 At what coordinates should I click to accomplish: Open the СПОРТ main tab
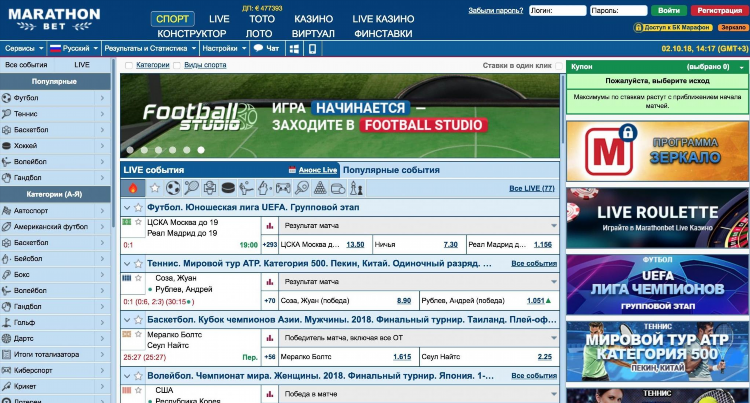(172, 19)
